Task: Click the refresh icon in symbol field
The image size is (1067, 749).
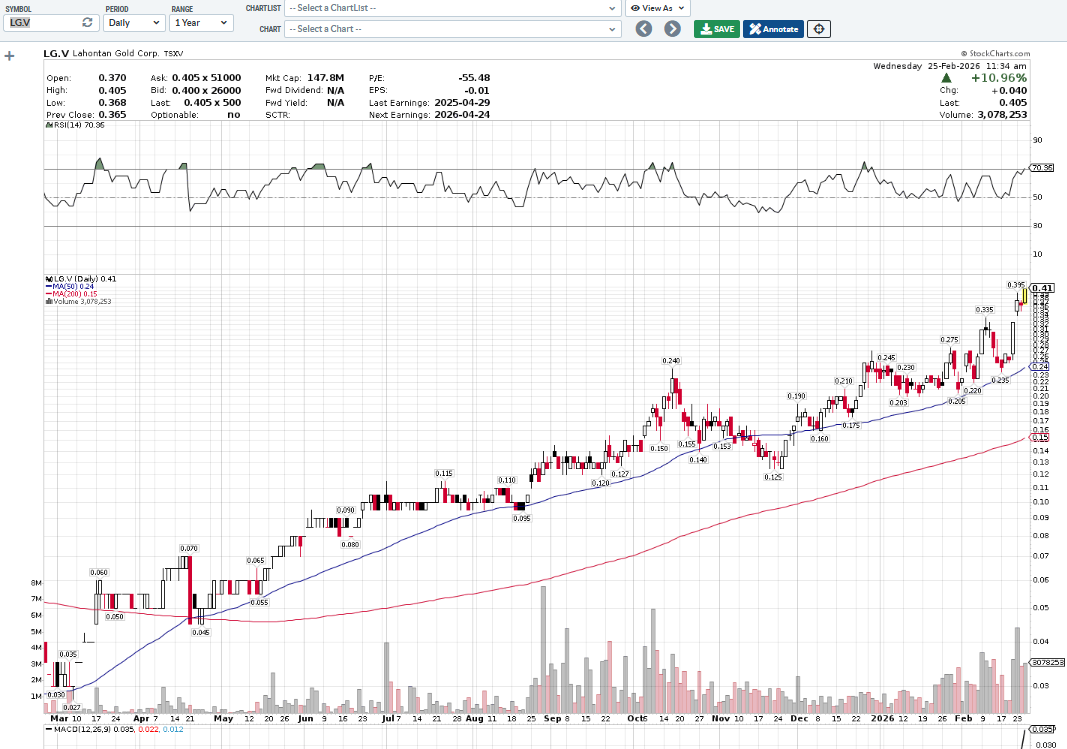Action: point(87,22)
